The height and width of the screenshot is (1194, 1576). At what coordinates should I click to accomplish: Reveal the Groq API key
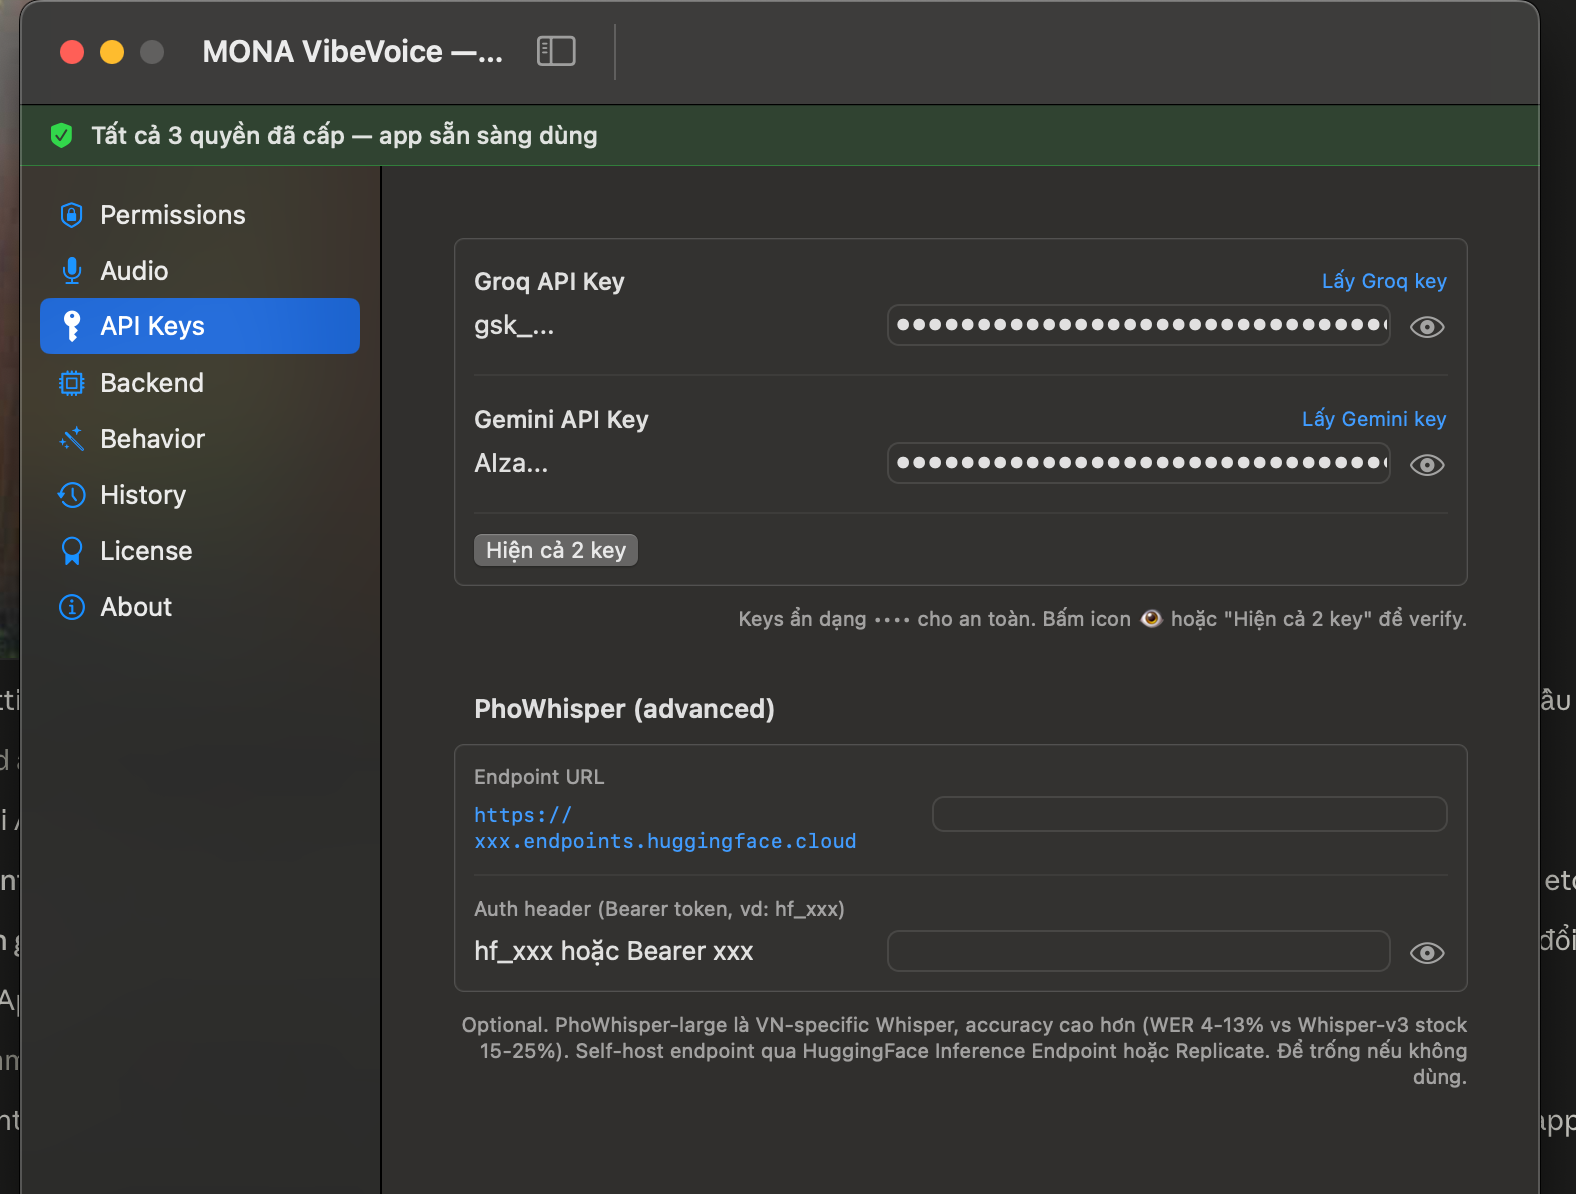point(1427,327)
